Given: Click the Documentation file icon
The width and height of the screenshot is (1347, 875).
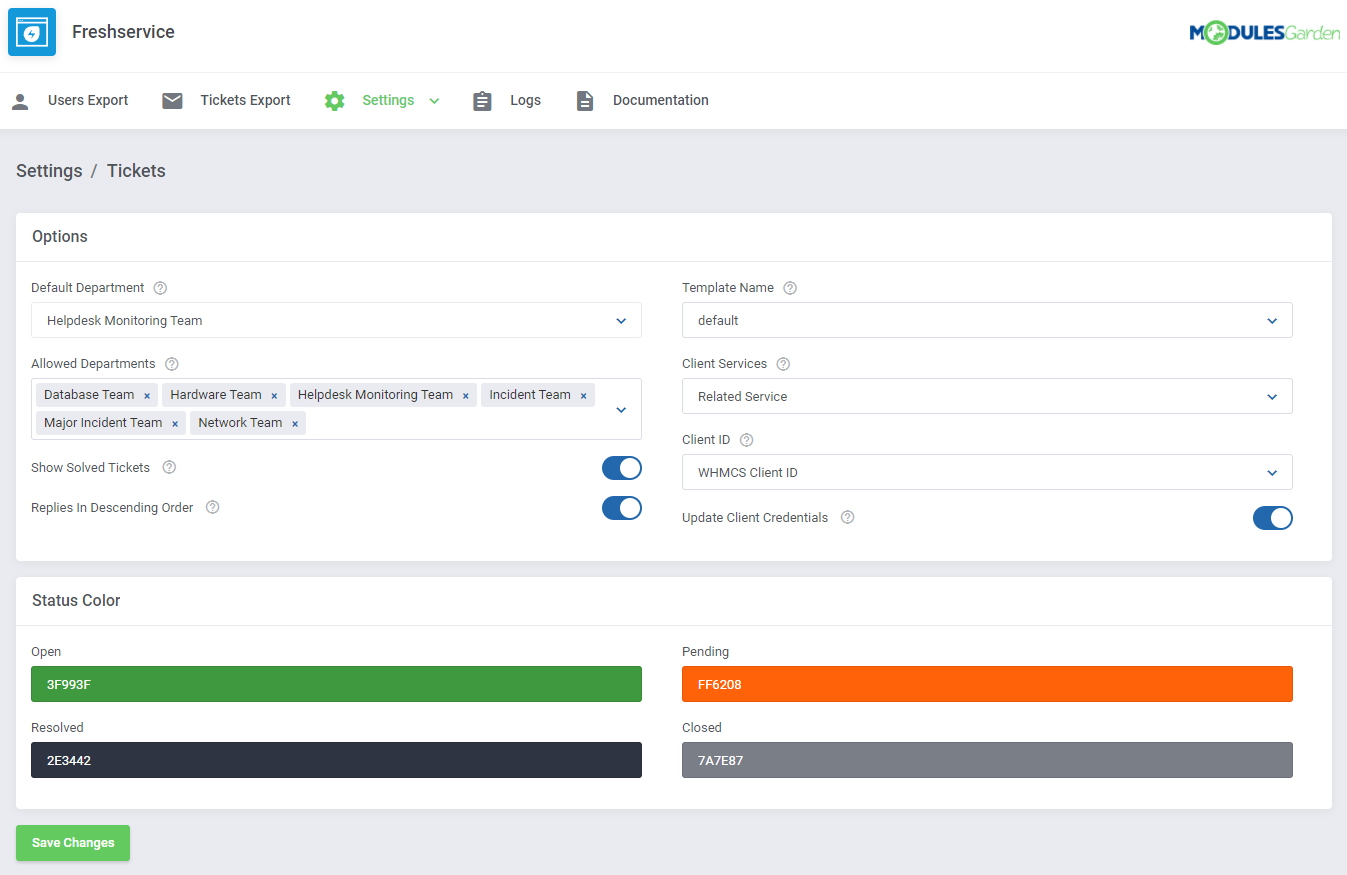Looking at the screenshot, I should (585, 101).
